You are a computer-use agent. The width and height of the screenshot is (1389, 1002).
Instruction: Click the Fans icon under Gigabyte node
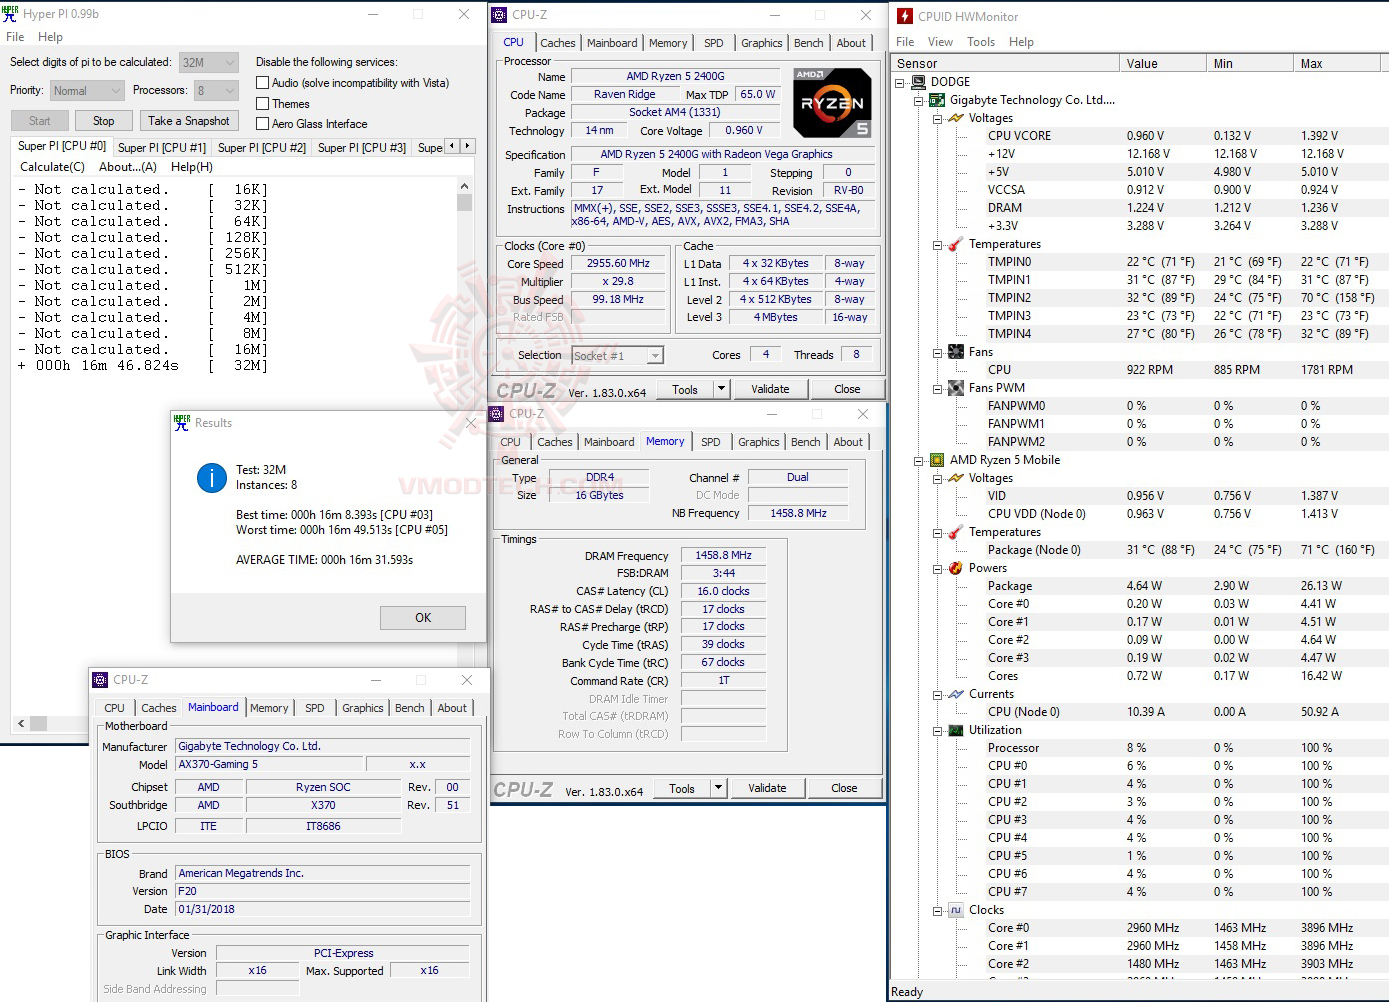coord(956,352)
